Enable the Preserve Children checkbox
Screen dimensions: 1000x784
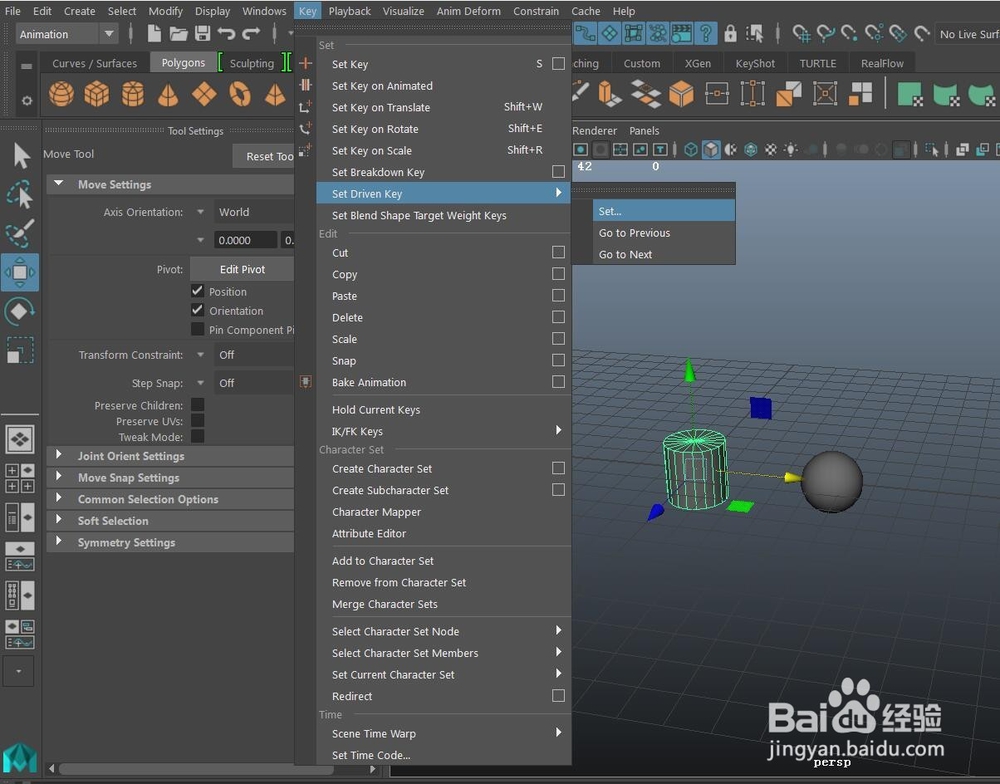click(198, 404)
